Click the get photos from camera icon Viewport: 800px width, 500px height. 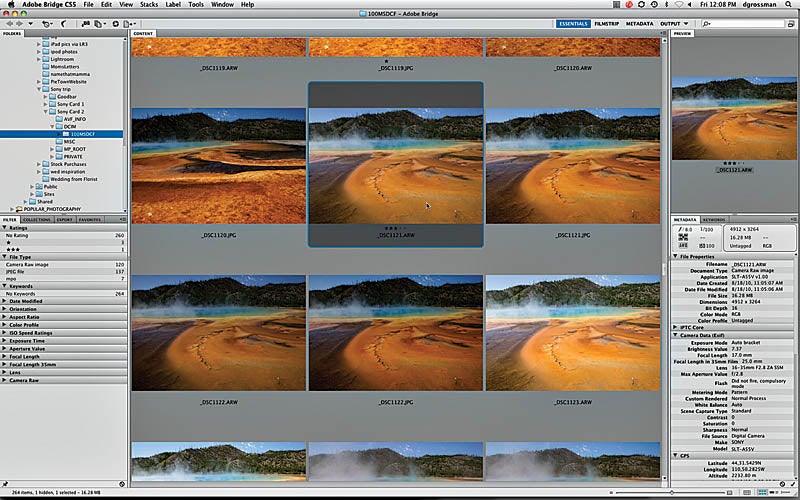(85, 23)
